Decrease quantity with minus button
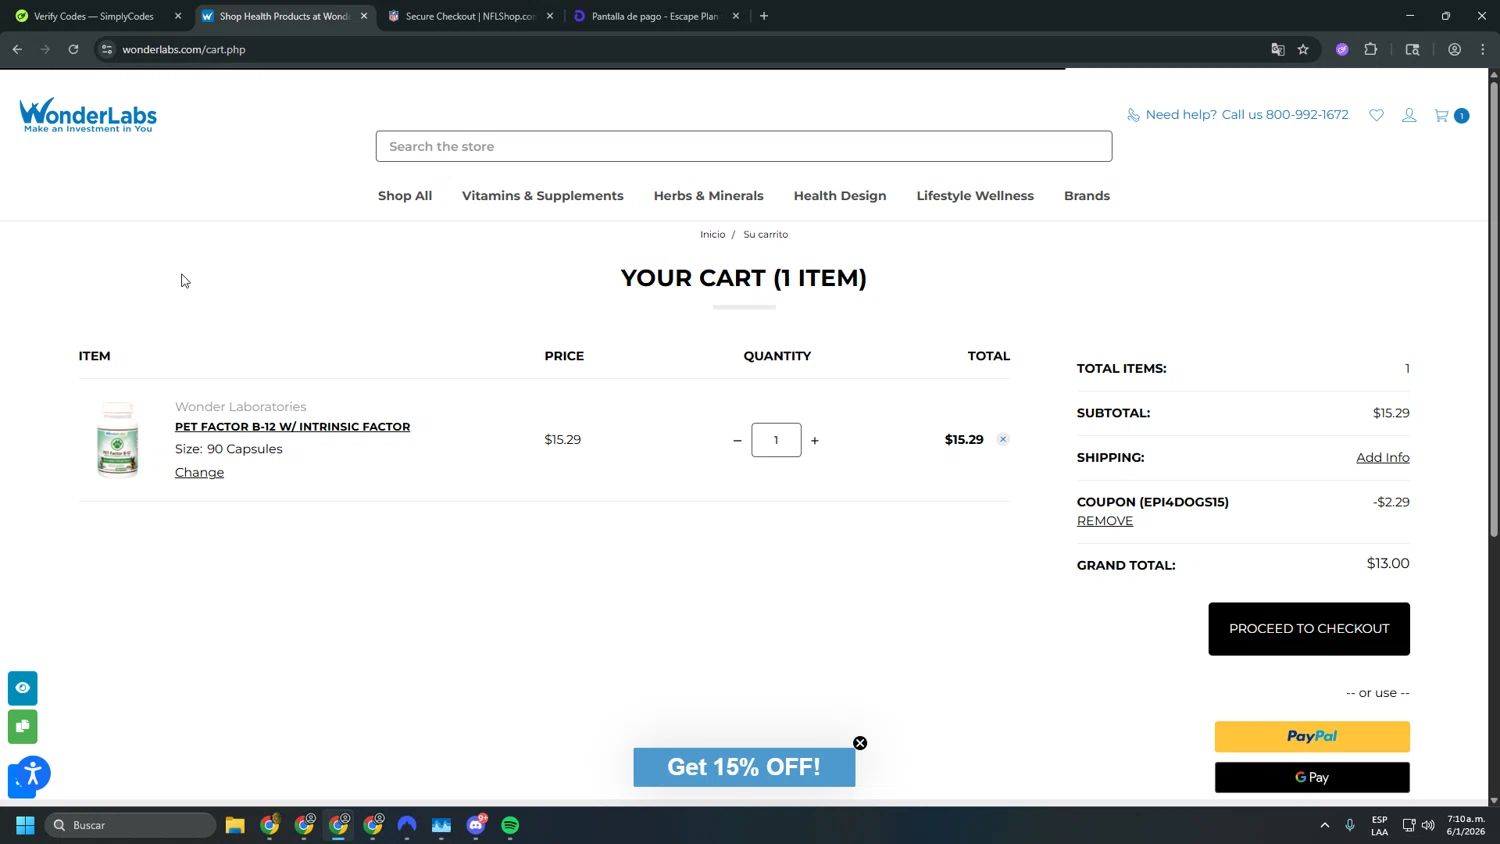Viewport: 1500px width, 844px height. point(737,440)
